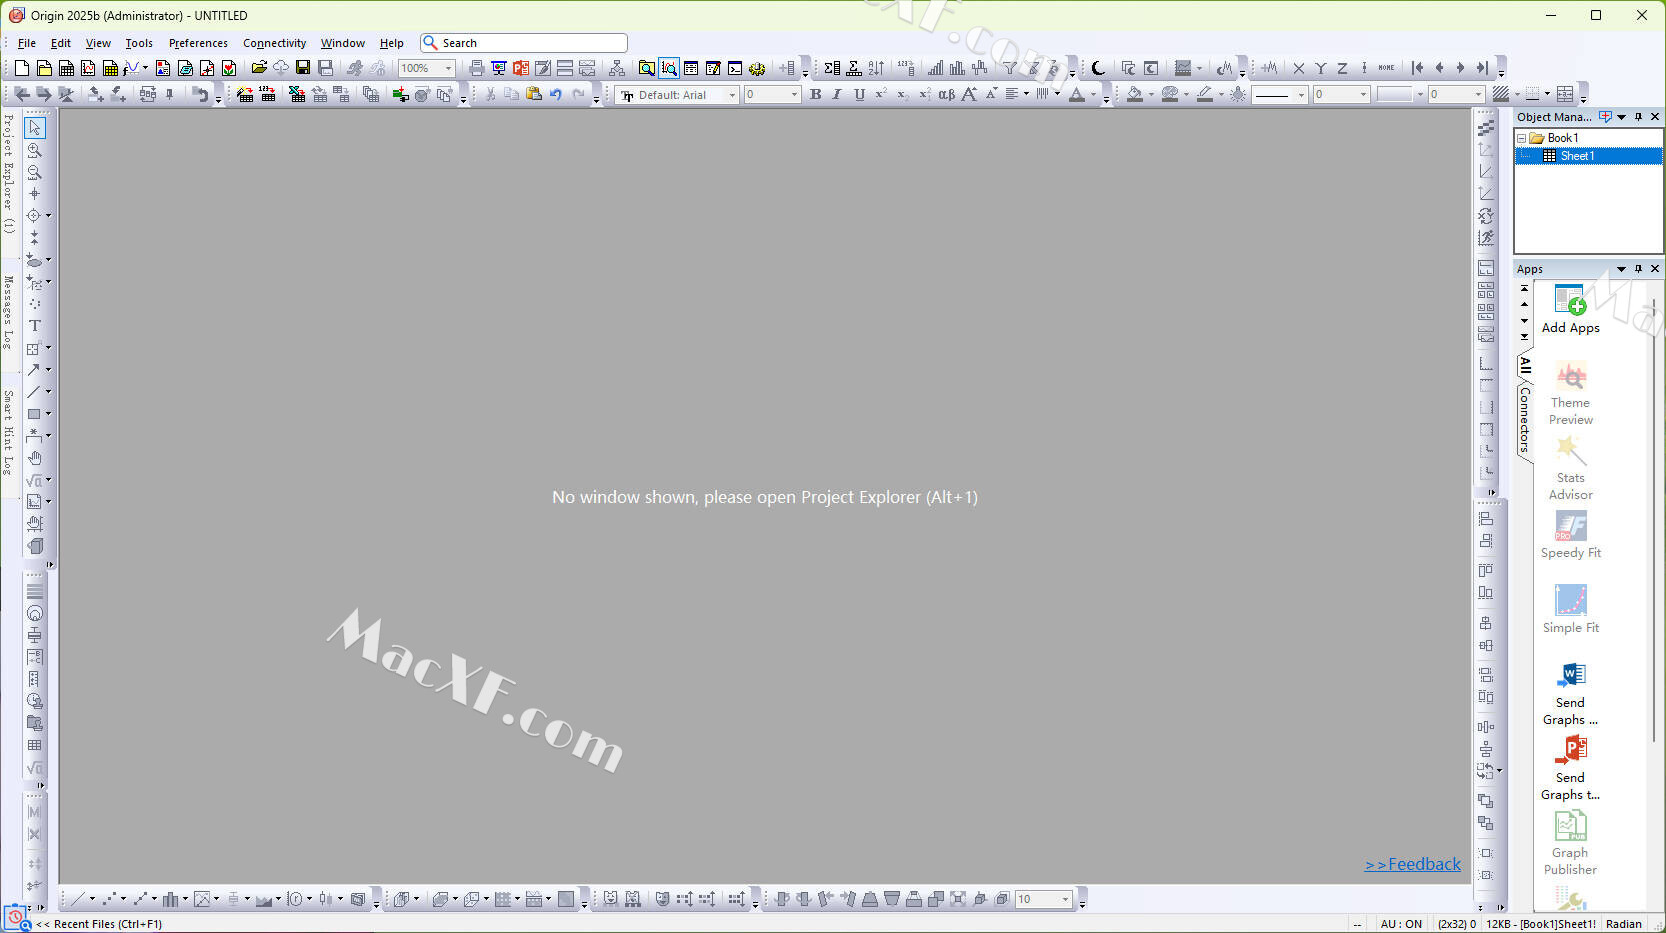Click the Add Data Filter funnel icon
This screenshot has width=1666, height=933.
point(1010,68)
